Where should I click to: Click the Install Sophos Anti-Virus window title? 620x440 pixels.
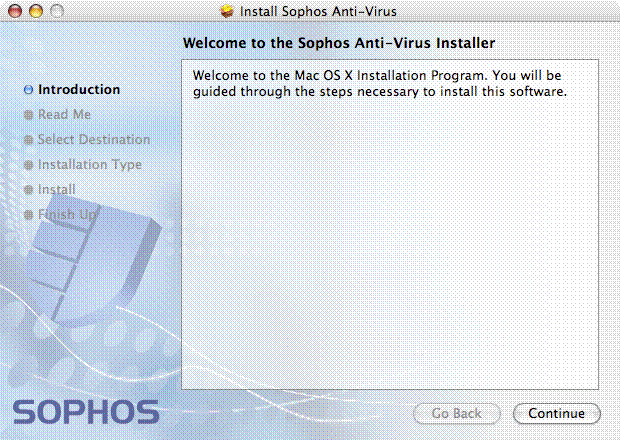tap(318, 11)
